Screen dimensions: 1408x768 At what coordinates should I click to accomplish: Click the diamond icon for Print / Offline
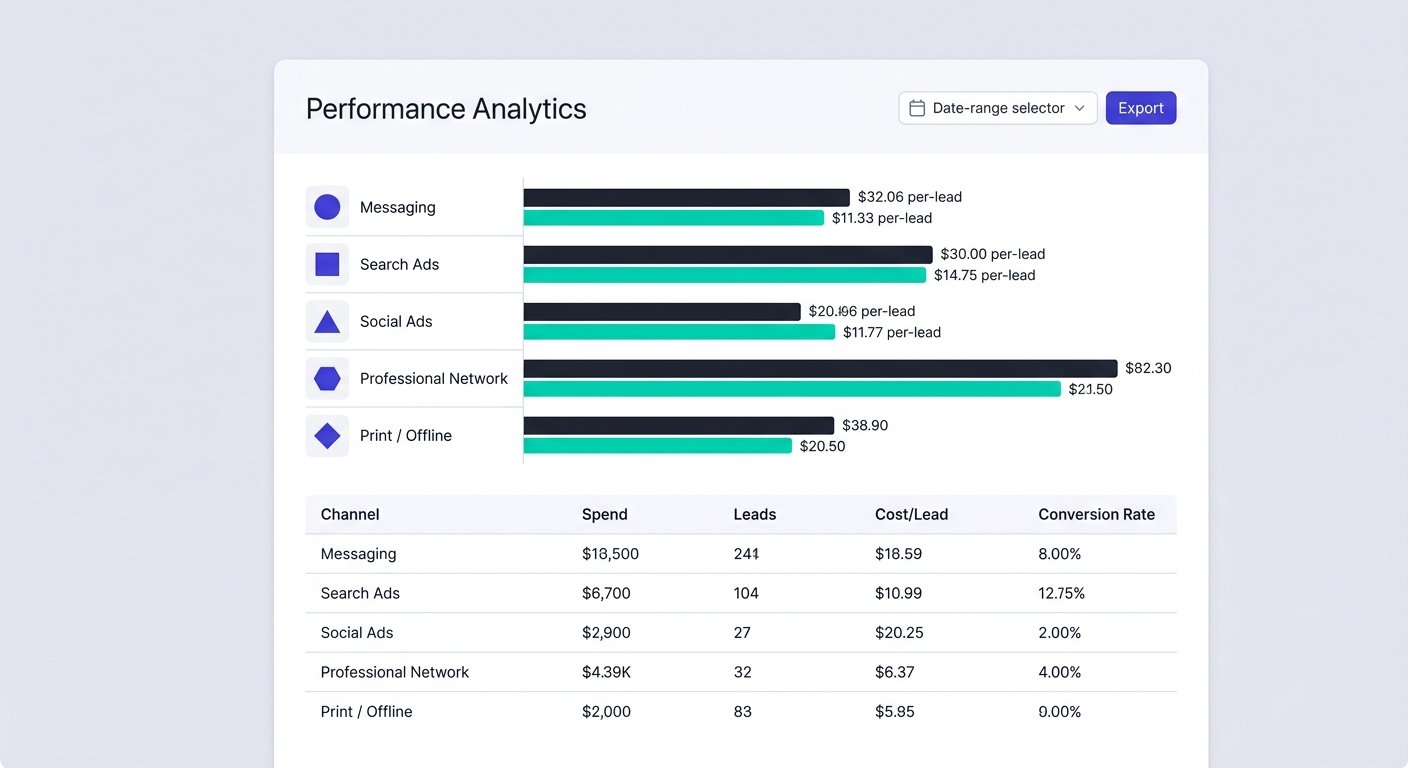(327, 435)
